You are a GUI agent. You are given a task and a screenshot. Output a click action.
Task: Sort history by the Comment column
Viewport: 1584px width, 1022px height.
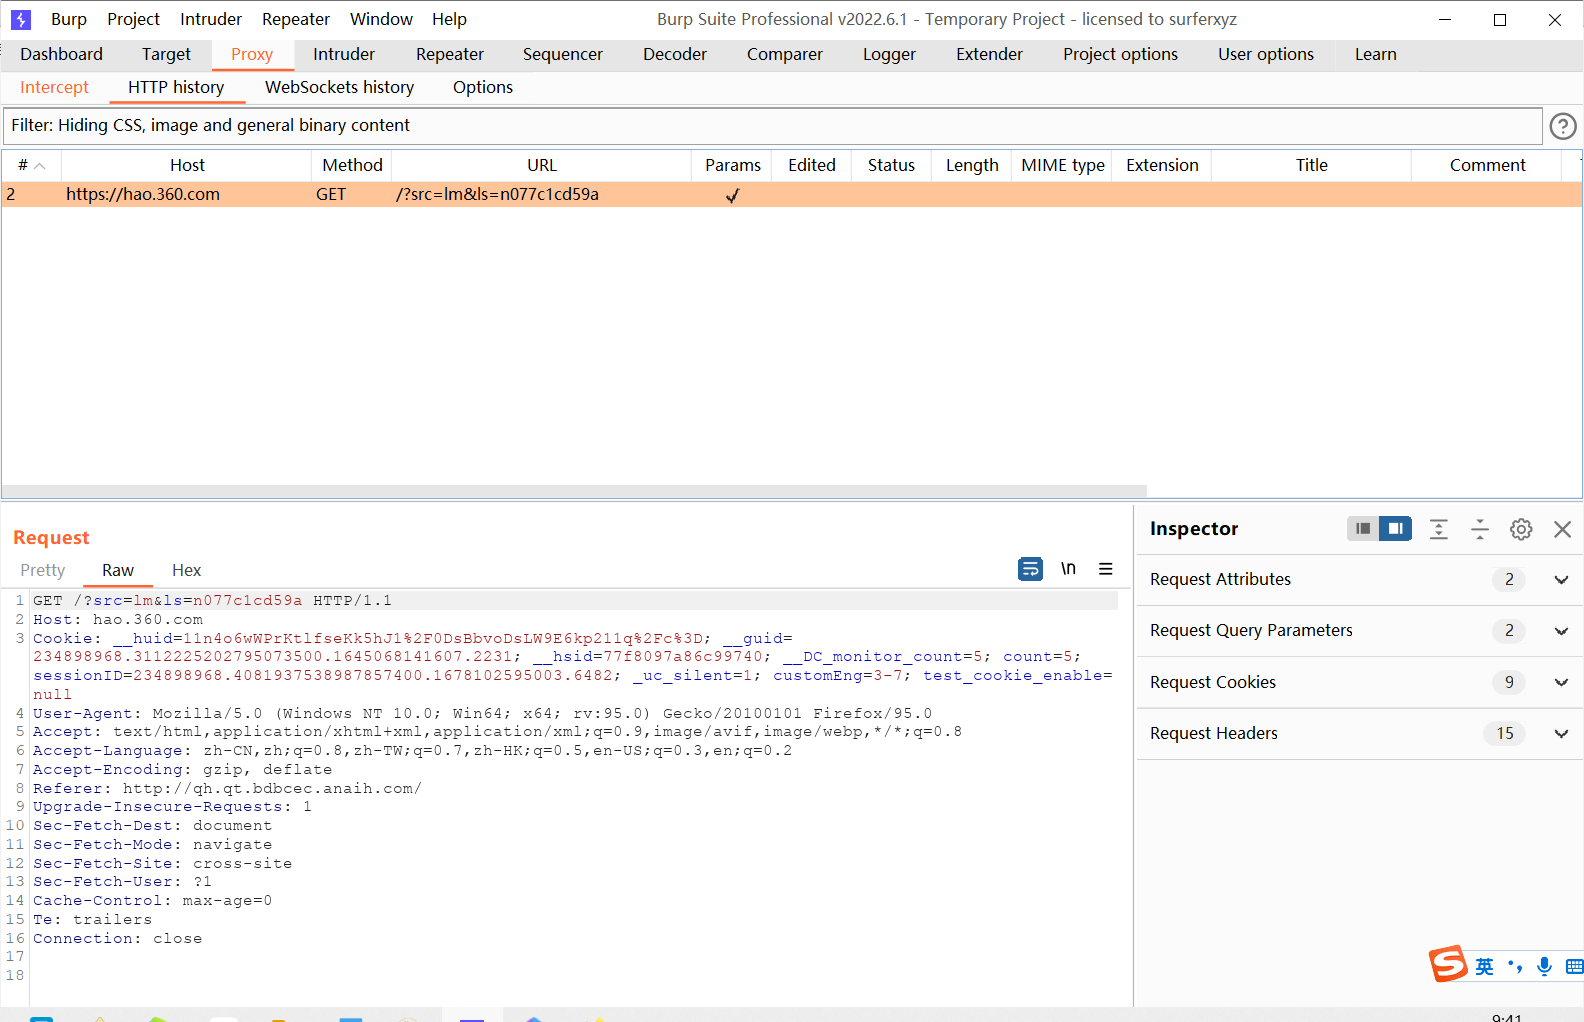[1487, 166]
